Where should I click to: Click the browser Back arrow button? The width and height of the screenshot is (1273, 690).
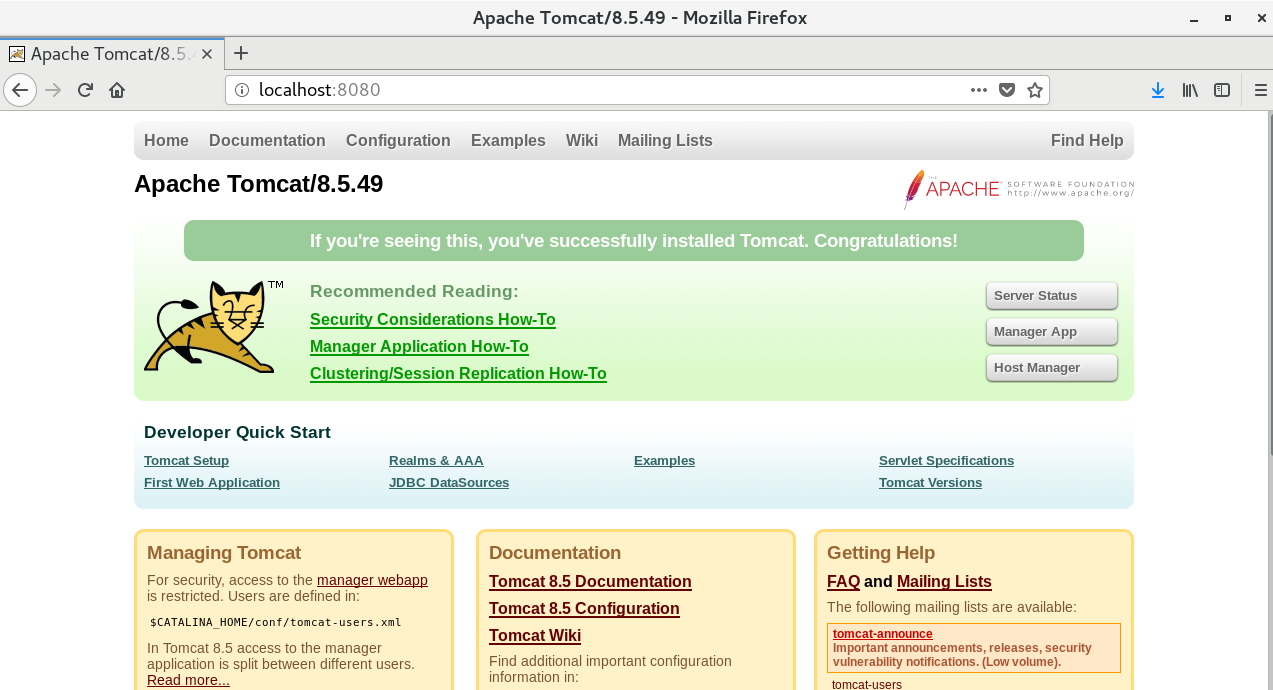point(19,90)
